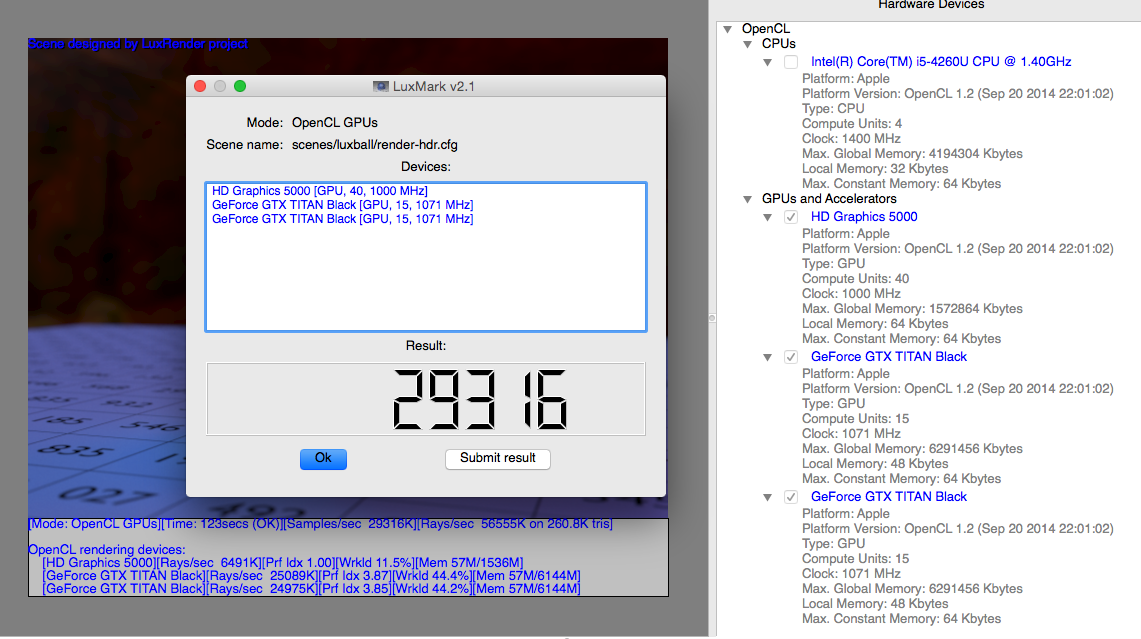The width and height of the screenshot is (1141, 639).
Task: Click the green zoom button of LuxMark dialog
Action: 240,86
